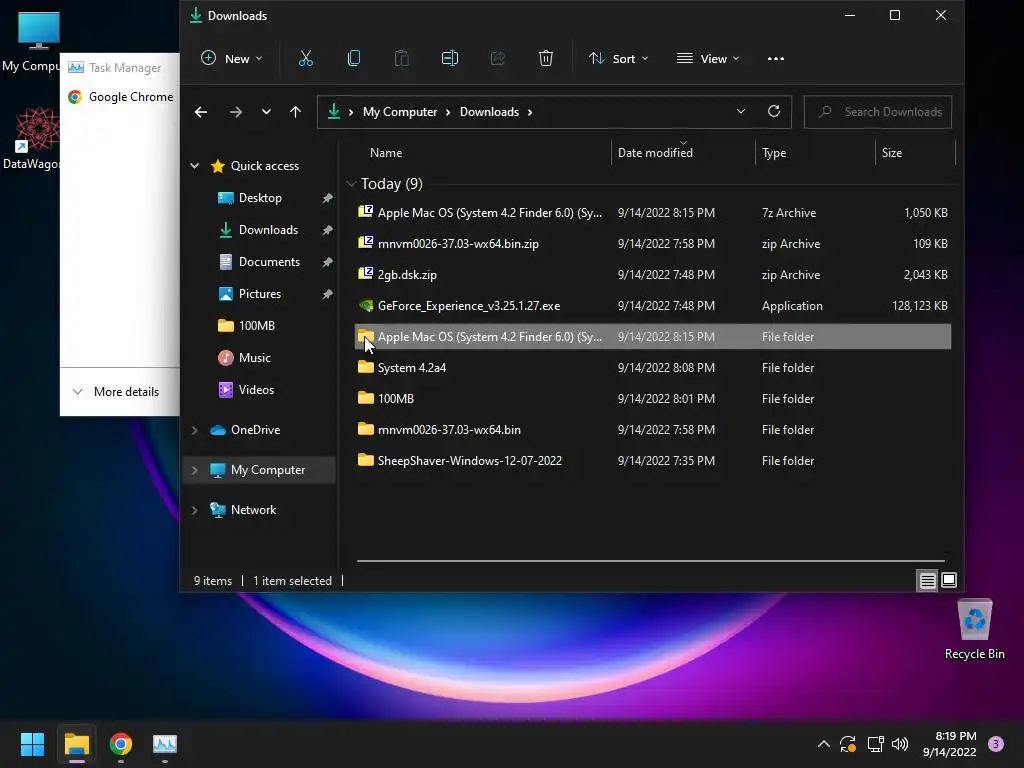This screenshot has width=1024, height=768.
Task: Select the mnvm0026-37.03-wx64.bin.zip archive
Action: click(652, 244)
